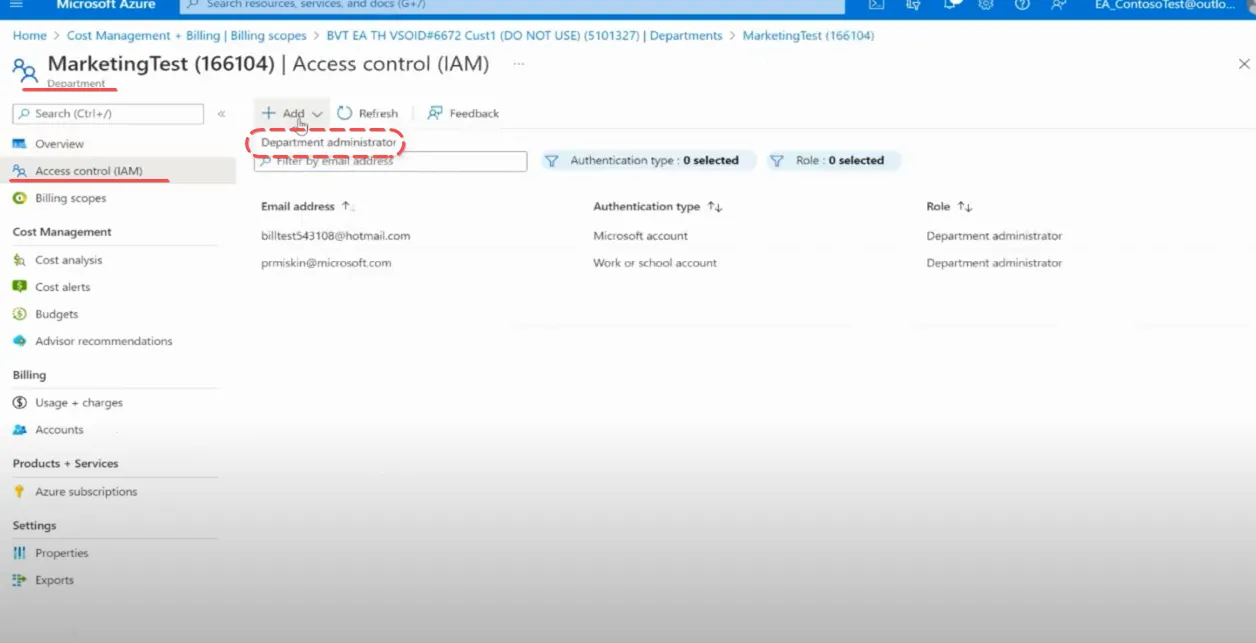The height and width of the screenshot is (643, 1256).
Task: Open the notifications bell
Action: click(950, 4)
